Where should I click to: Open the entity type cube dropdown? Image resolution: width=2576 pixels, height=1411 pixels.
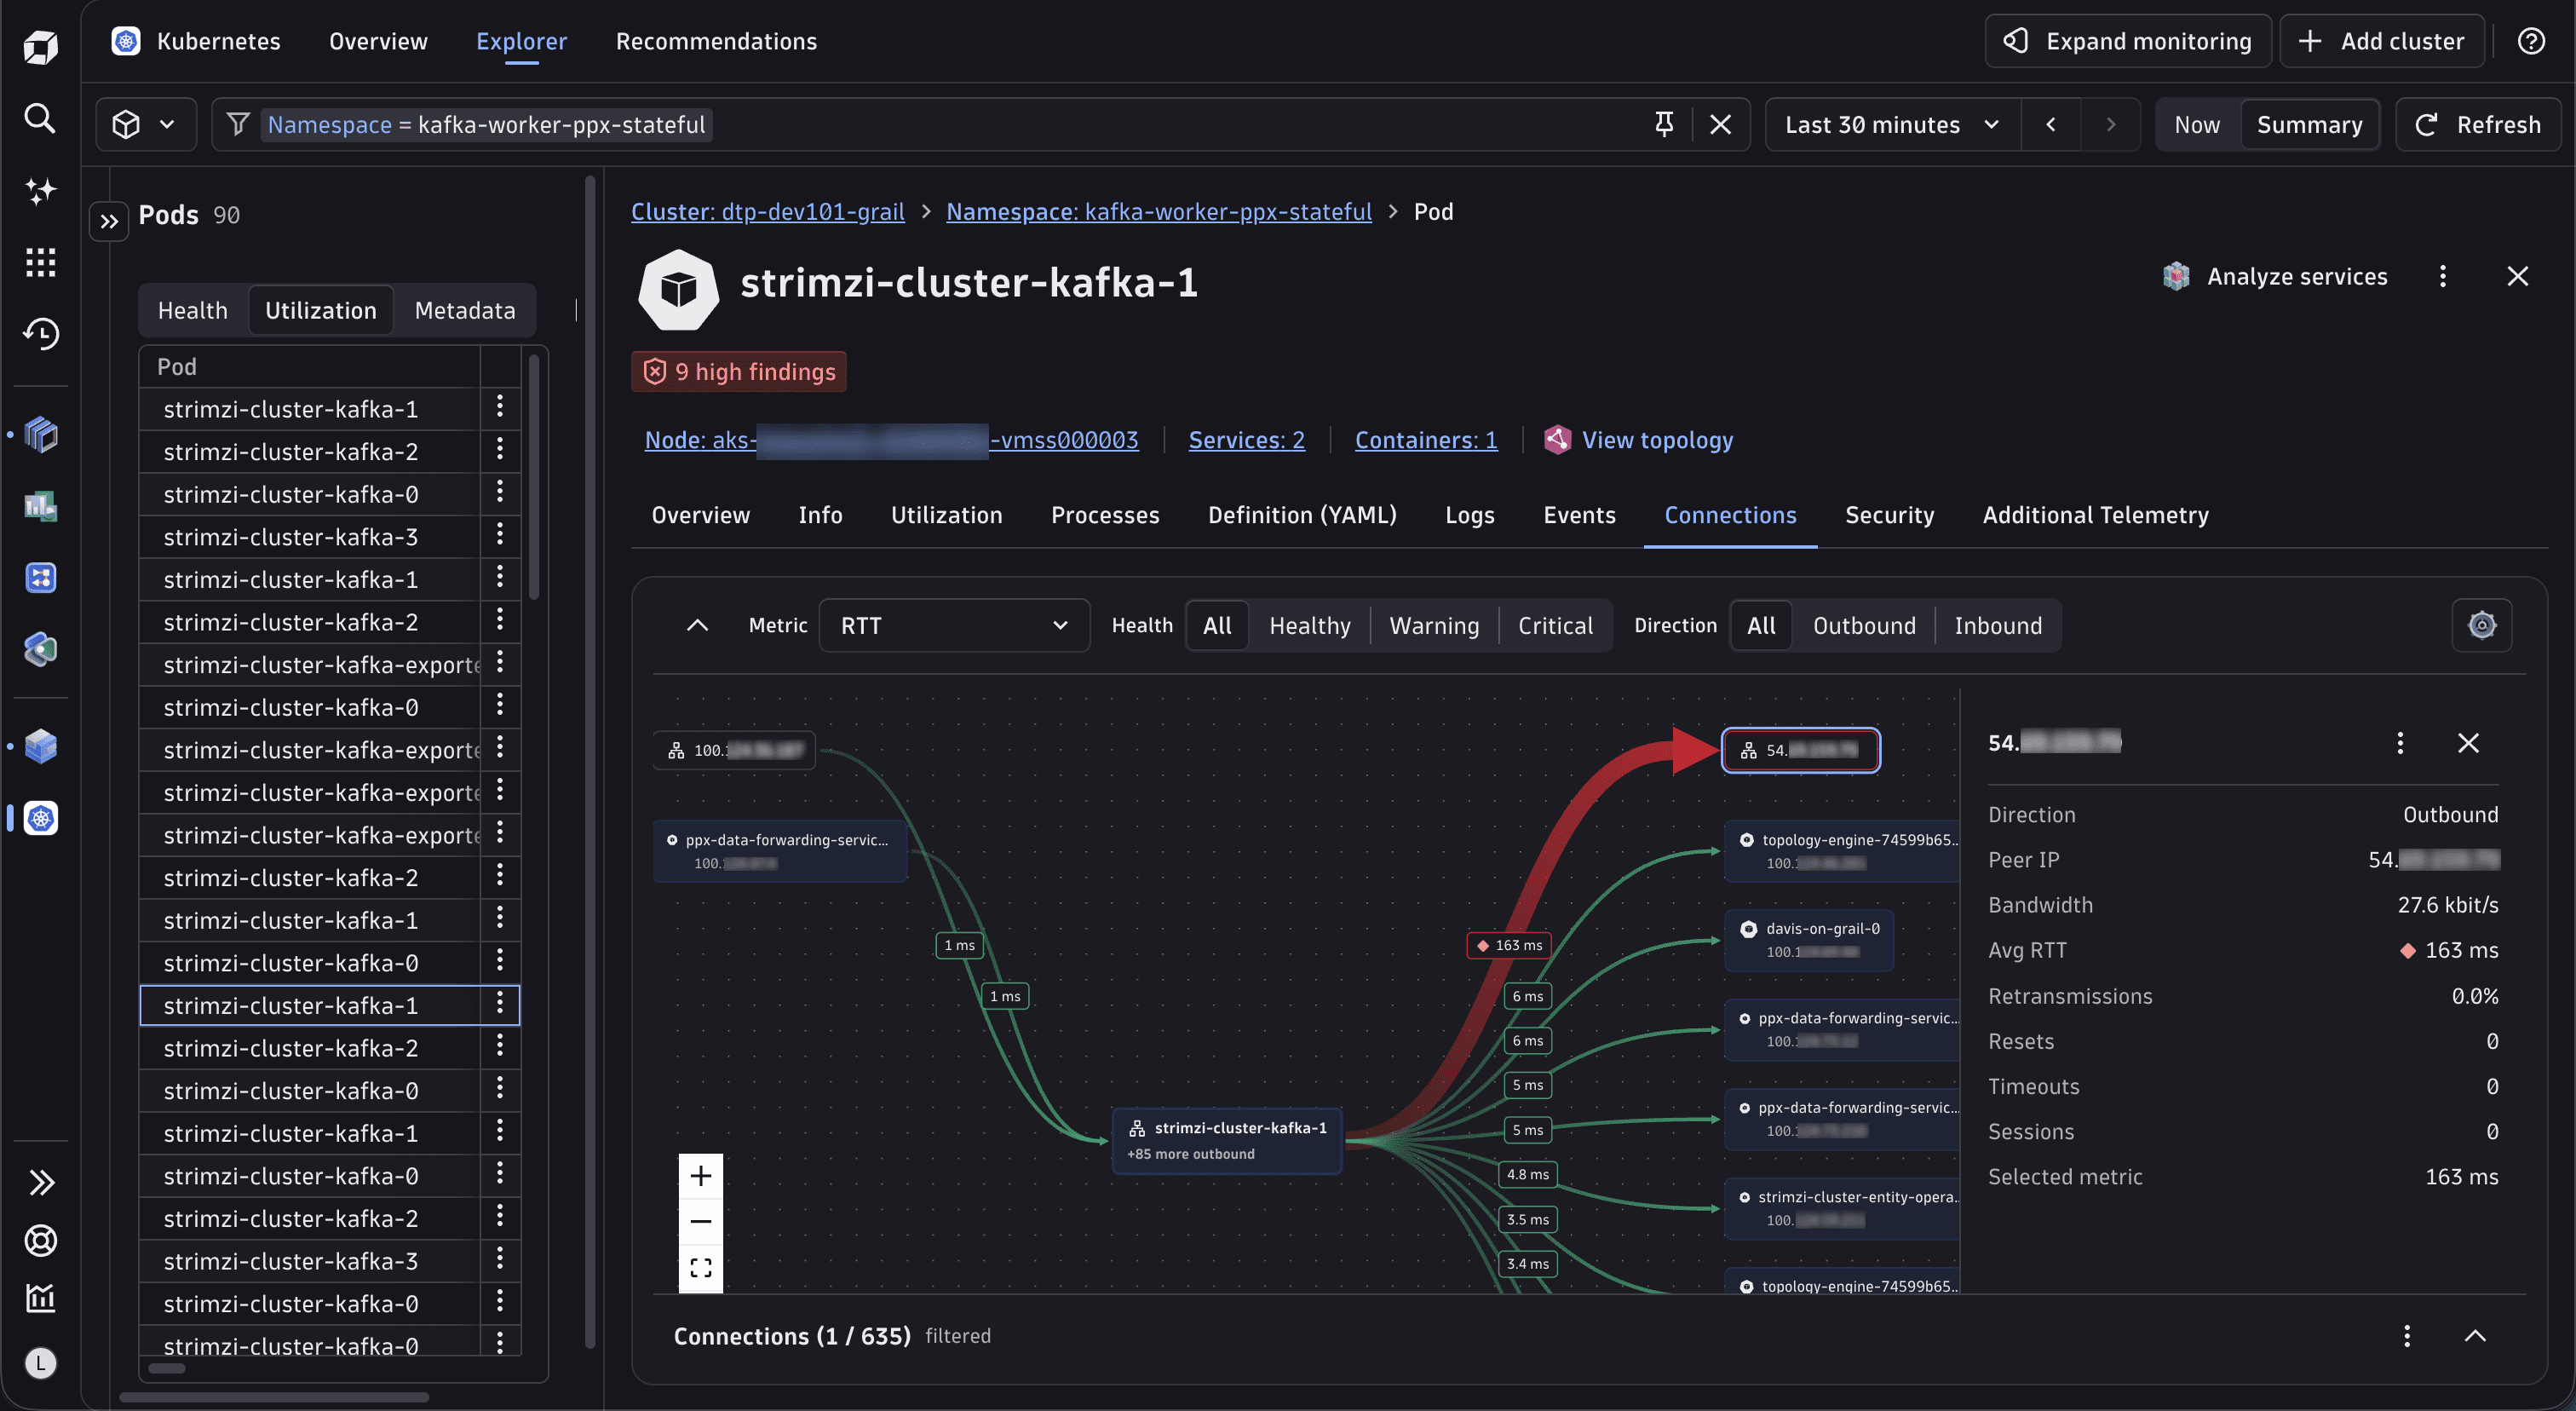click(x=145, y=124)
